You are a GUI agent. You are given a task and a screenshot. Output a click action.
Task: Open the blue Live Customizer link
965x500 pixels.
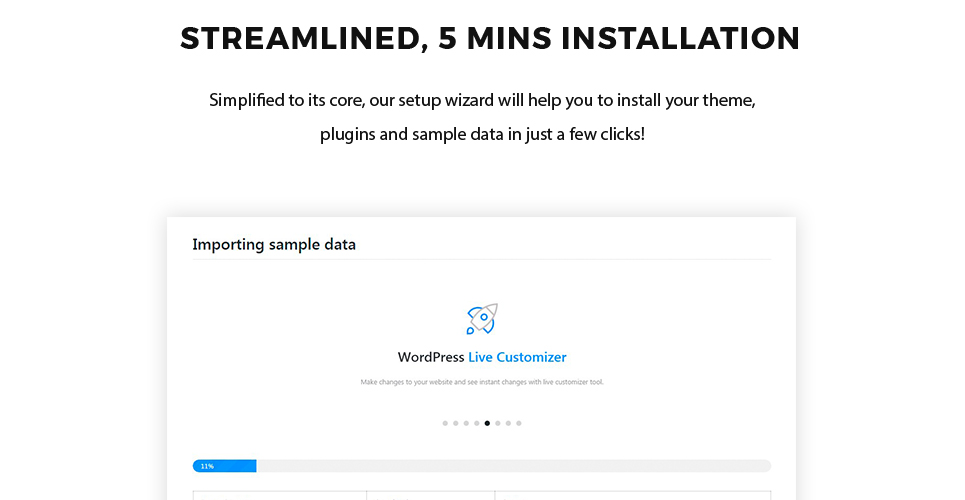pos(517,357)
